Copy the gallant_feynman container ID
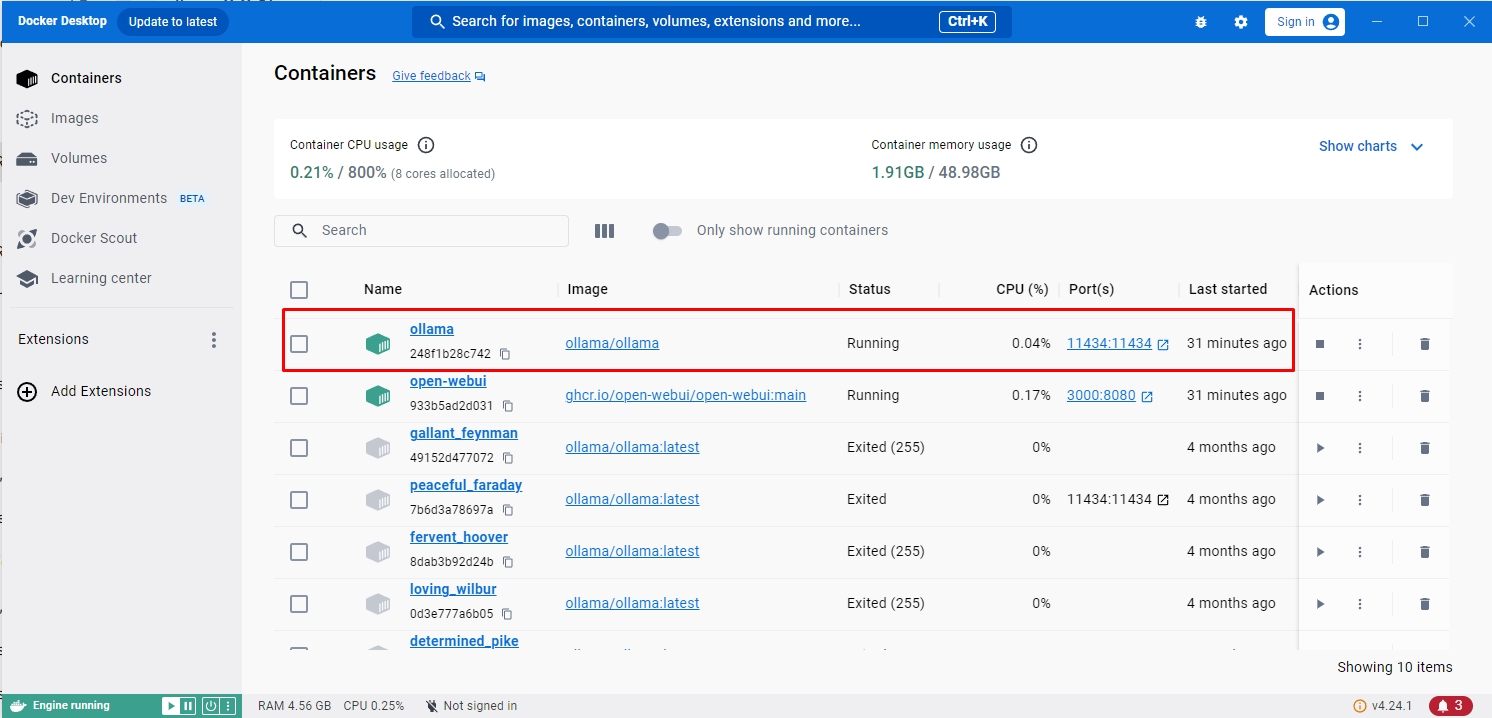 click(x=508, y=458)
